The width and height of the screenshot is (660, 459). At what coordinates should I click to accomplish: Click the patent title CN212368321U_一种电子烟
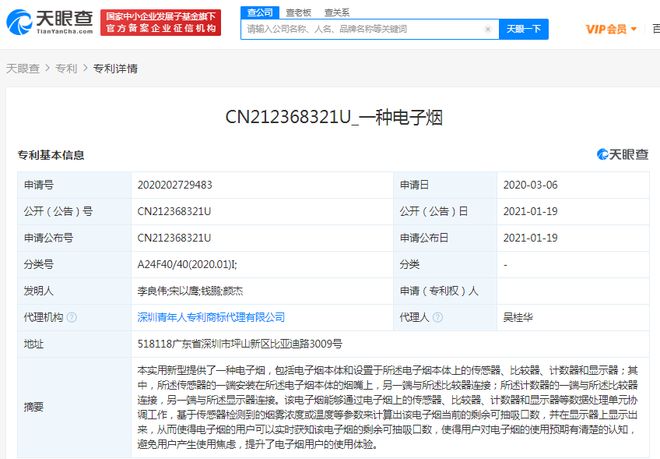point(330,119)
